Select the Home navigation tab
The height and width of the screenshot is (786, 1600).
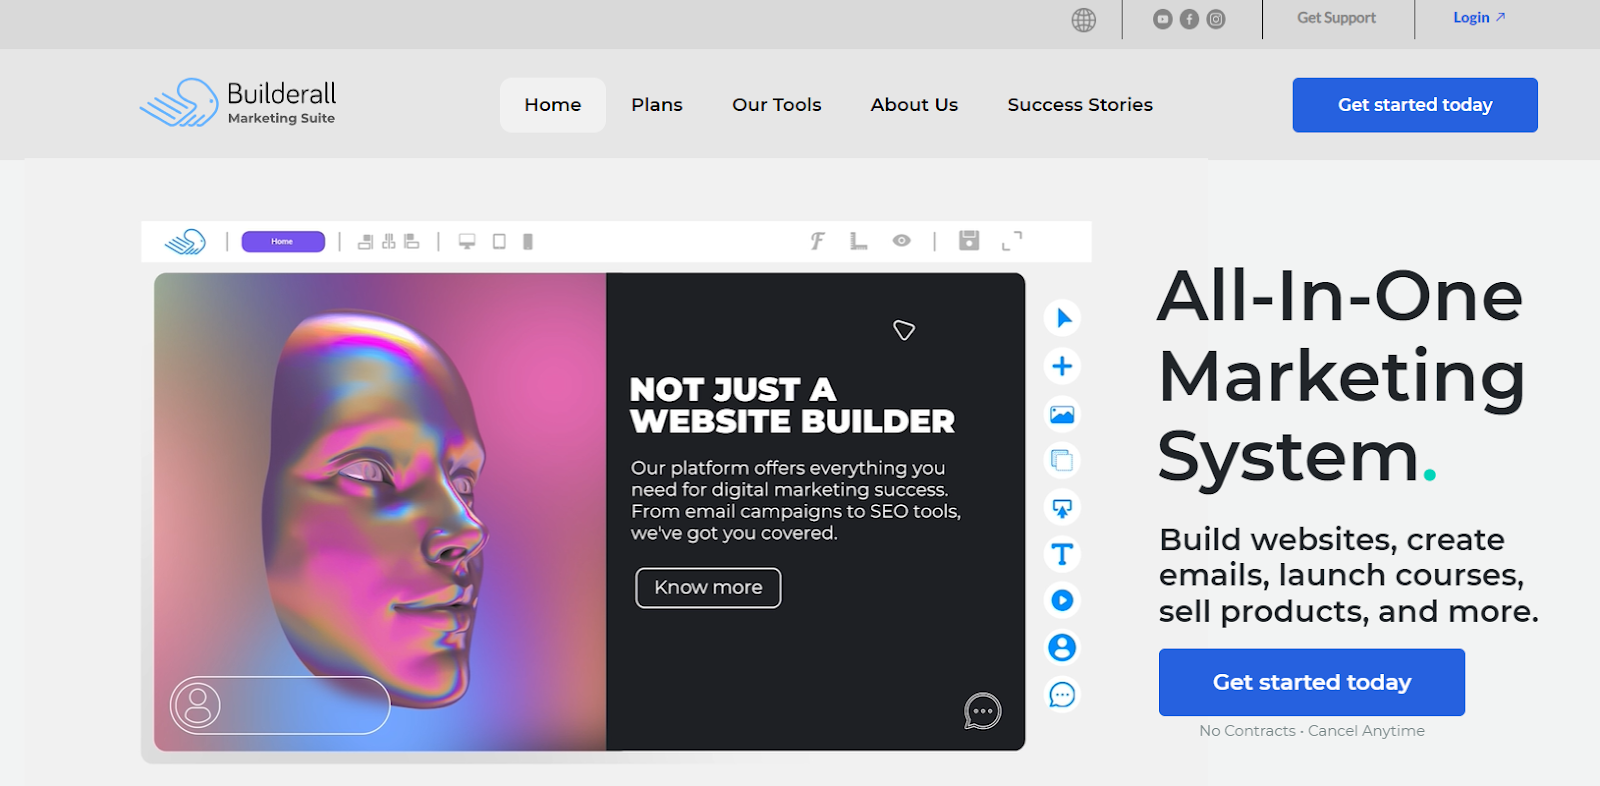pyautogui.click(x=553, y=105)
